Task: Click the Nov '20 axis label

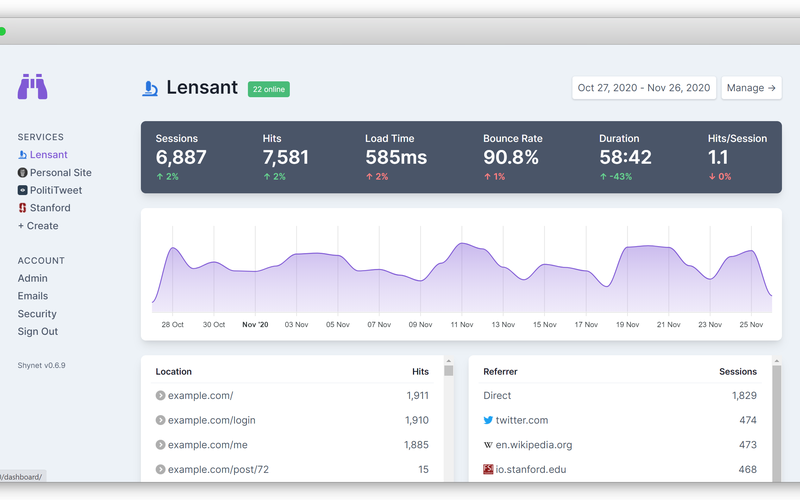Action: 255,324
